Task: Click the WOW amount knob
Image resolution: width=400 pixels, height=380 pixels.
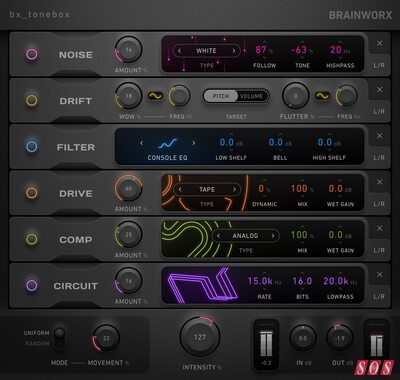Action: tap(129, 96)
